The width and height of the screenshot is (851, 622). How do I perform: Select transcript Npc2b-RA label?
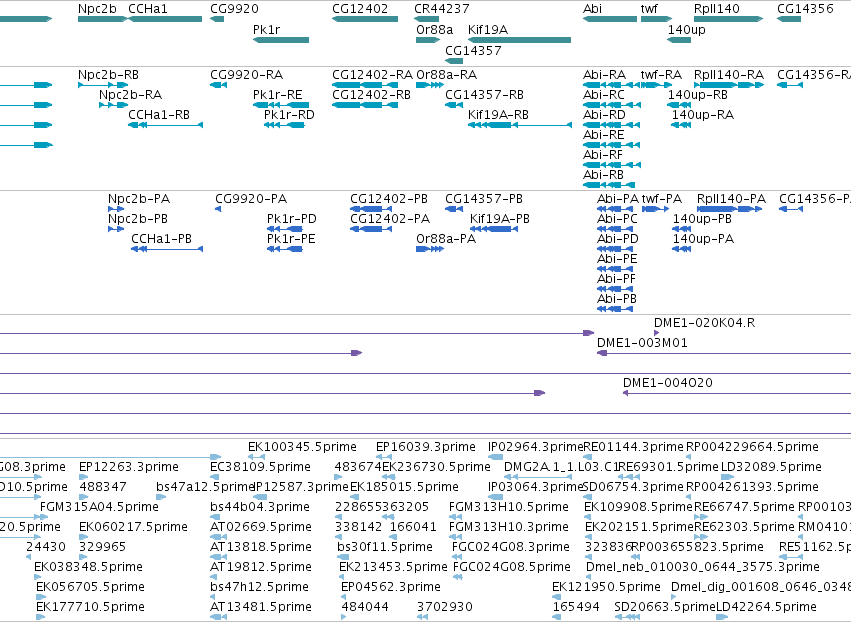[130, 94]
